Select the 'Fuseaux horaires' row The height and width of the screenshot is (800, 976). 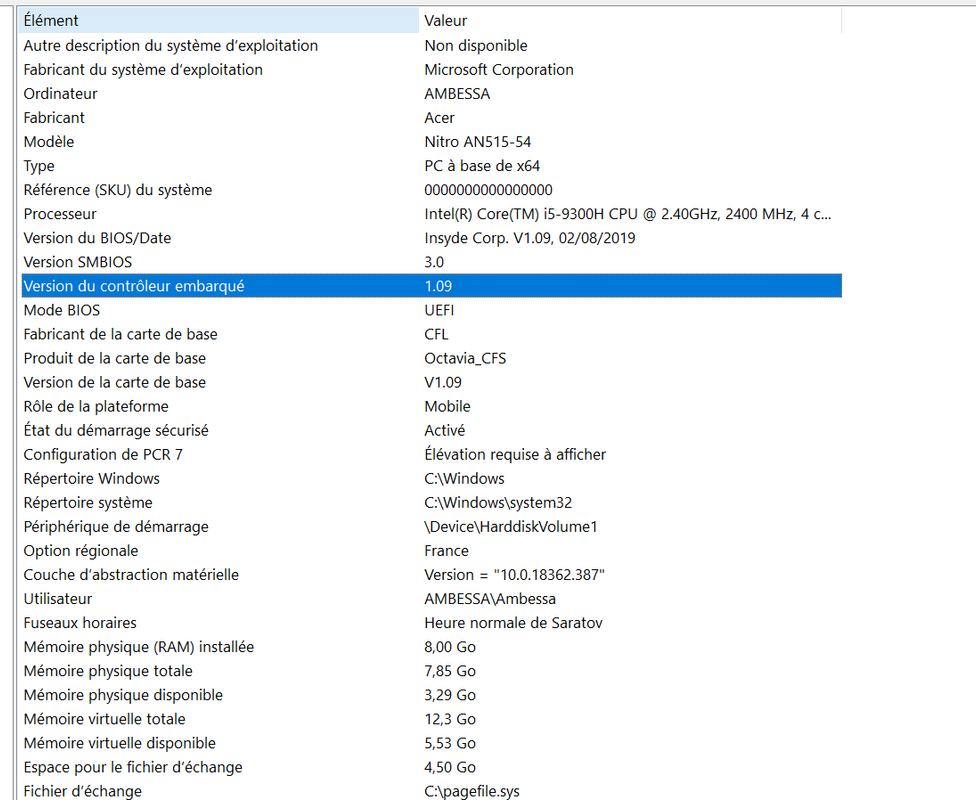pos(431,623)
